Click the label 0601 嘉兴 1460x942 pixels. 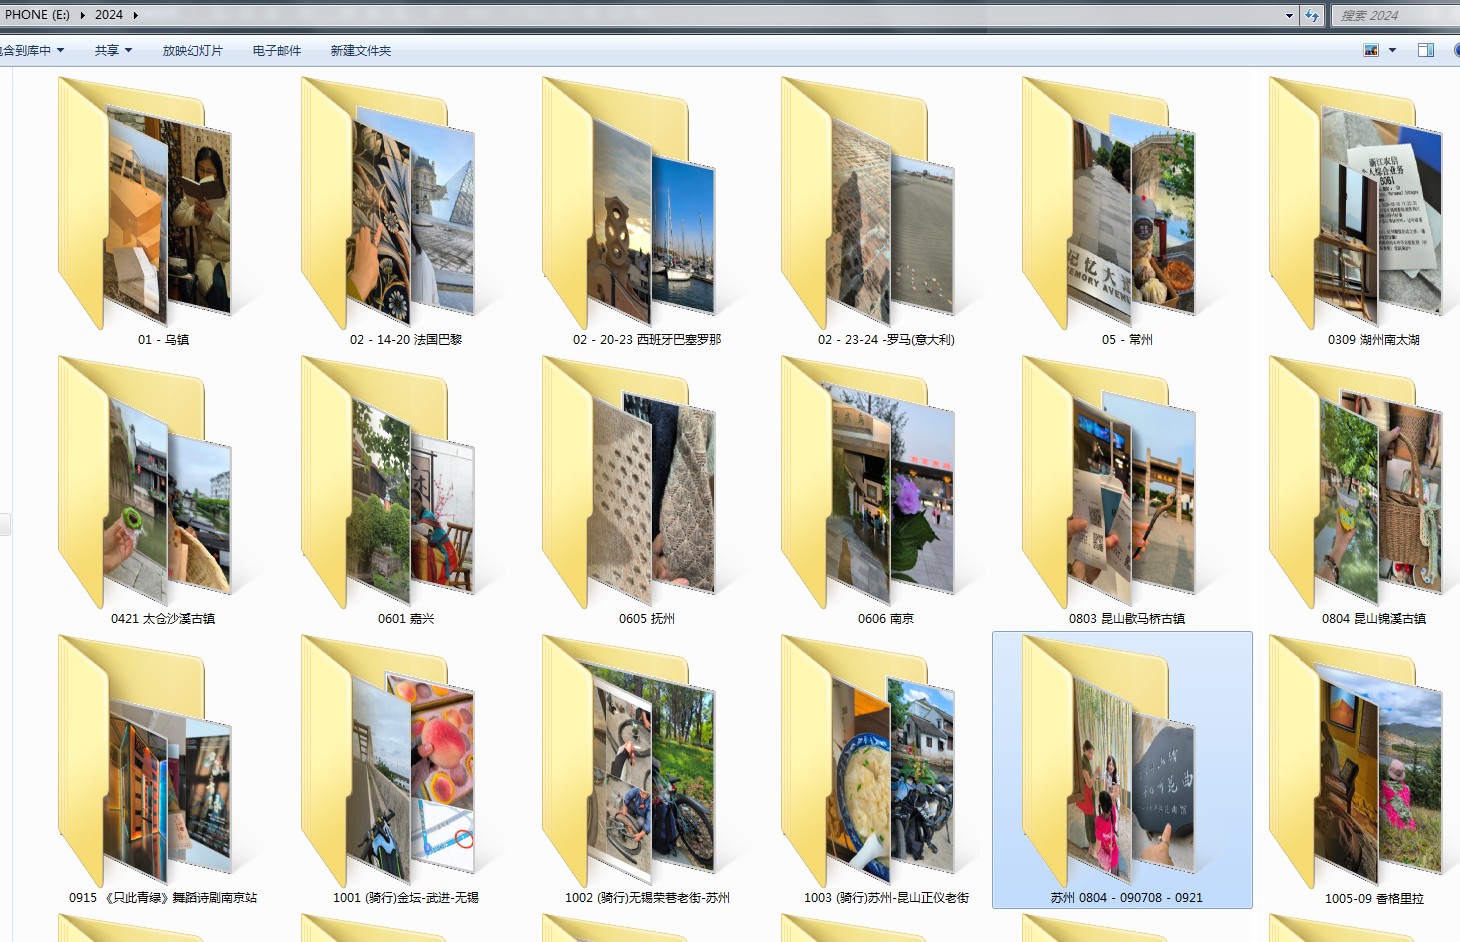[406, 619]
